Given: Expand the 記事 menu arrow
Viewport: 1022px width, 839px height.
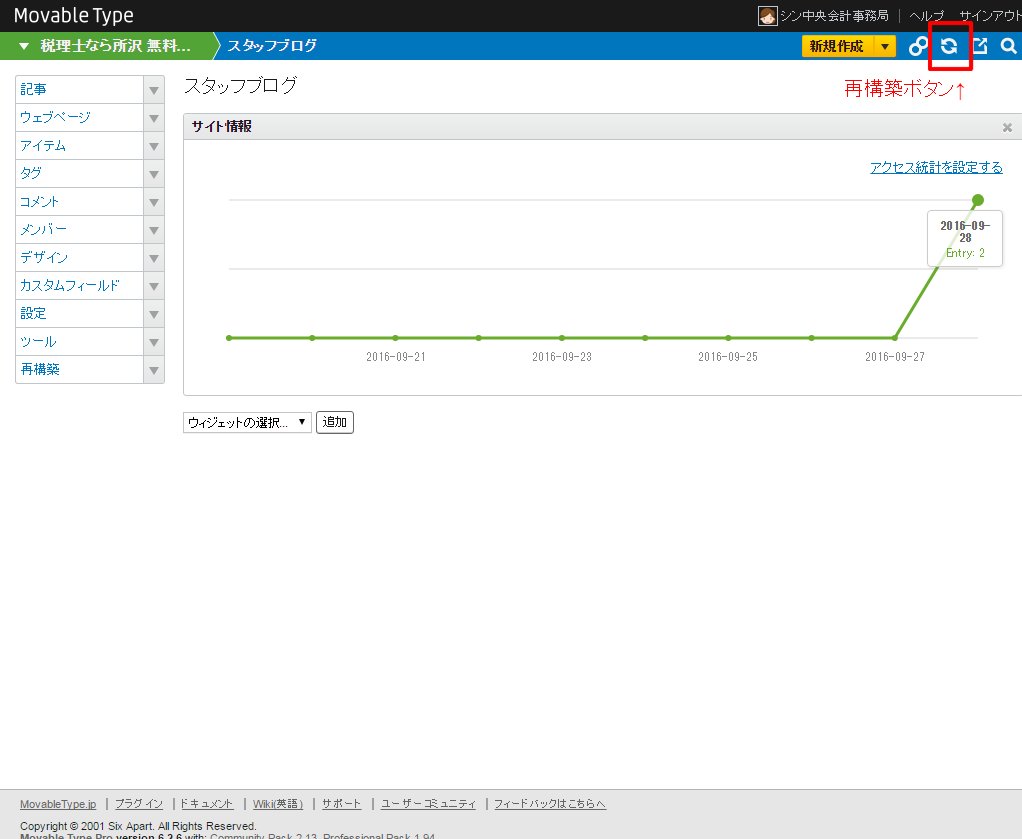Looking at the screenshot, I should tap(154, 90).
